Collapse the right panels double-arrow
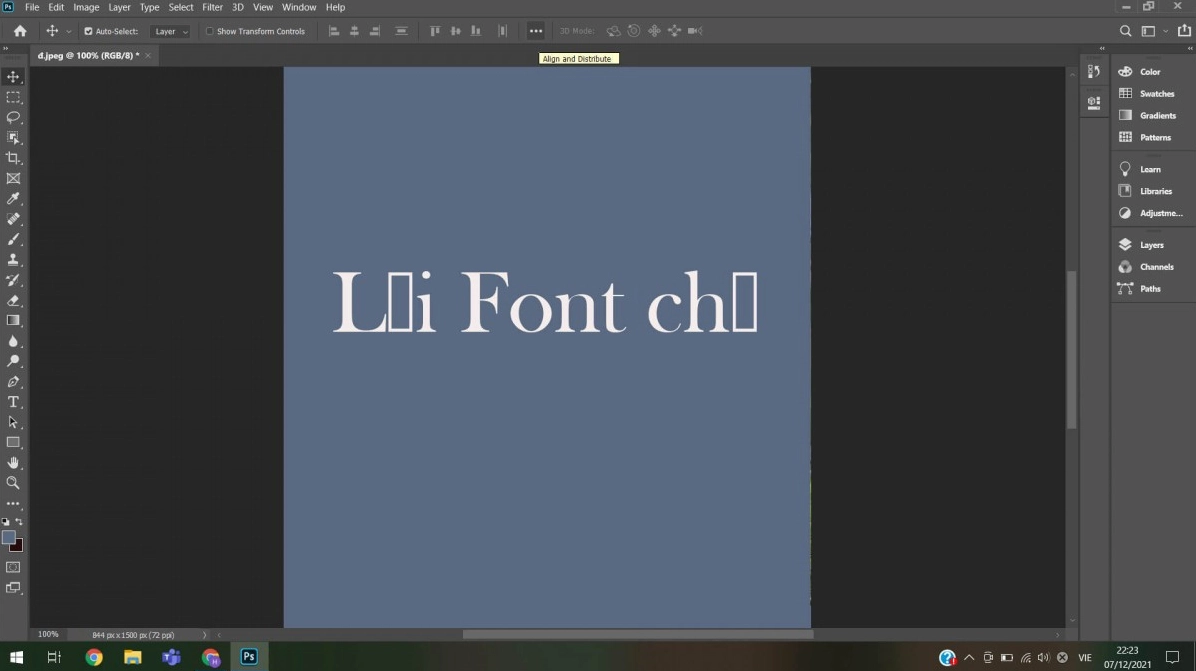 point(1190,48)
